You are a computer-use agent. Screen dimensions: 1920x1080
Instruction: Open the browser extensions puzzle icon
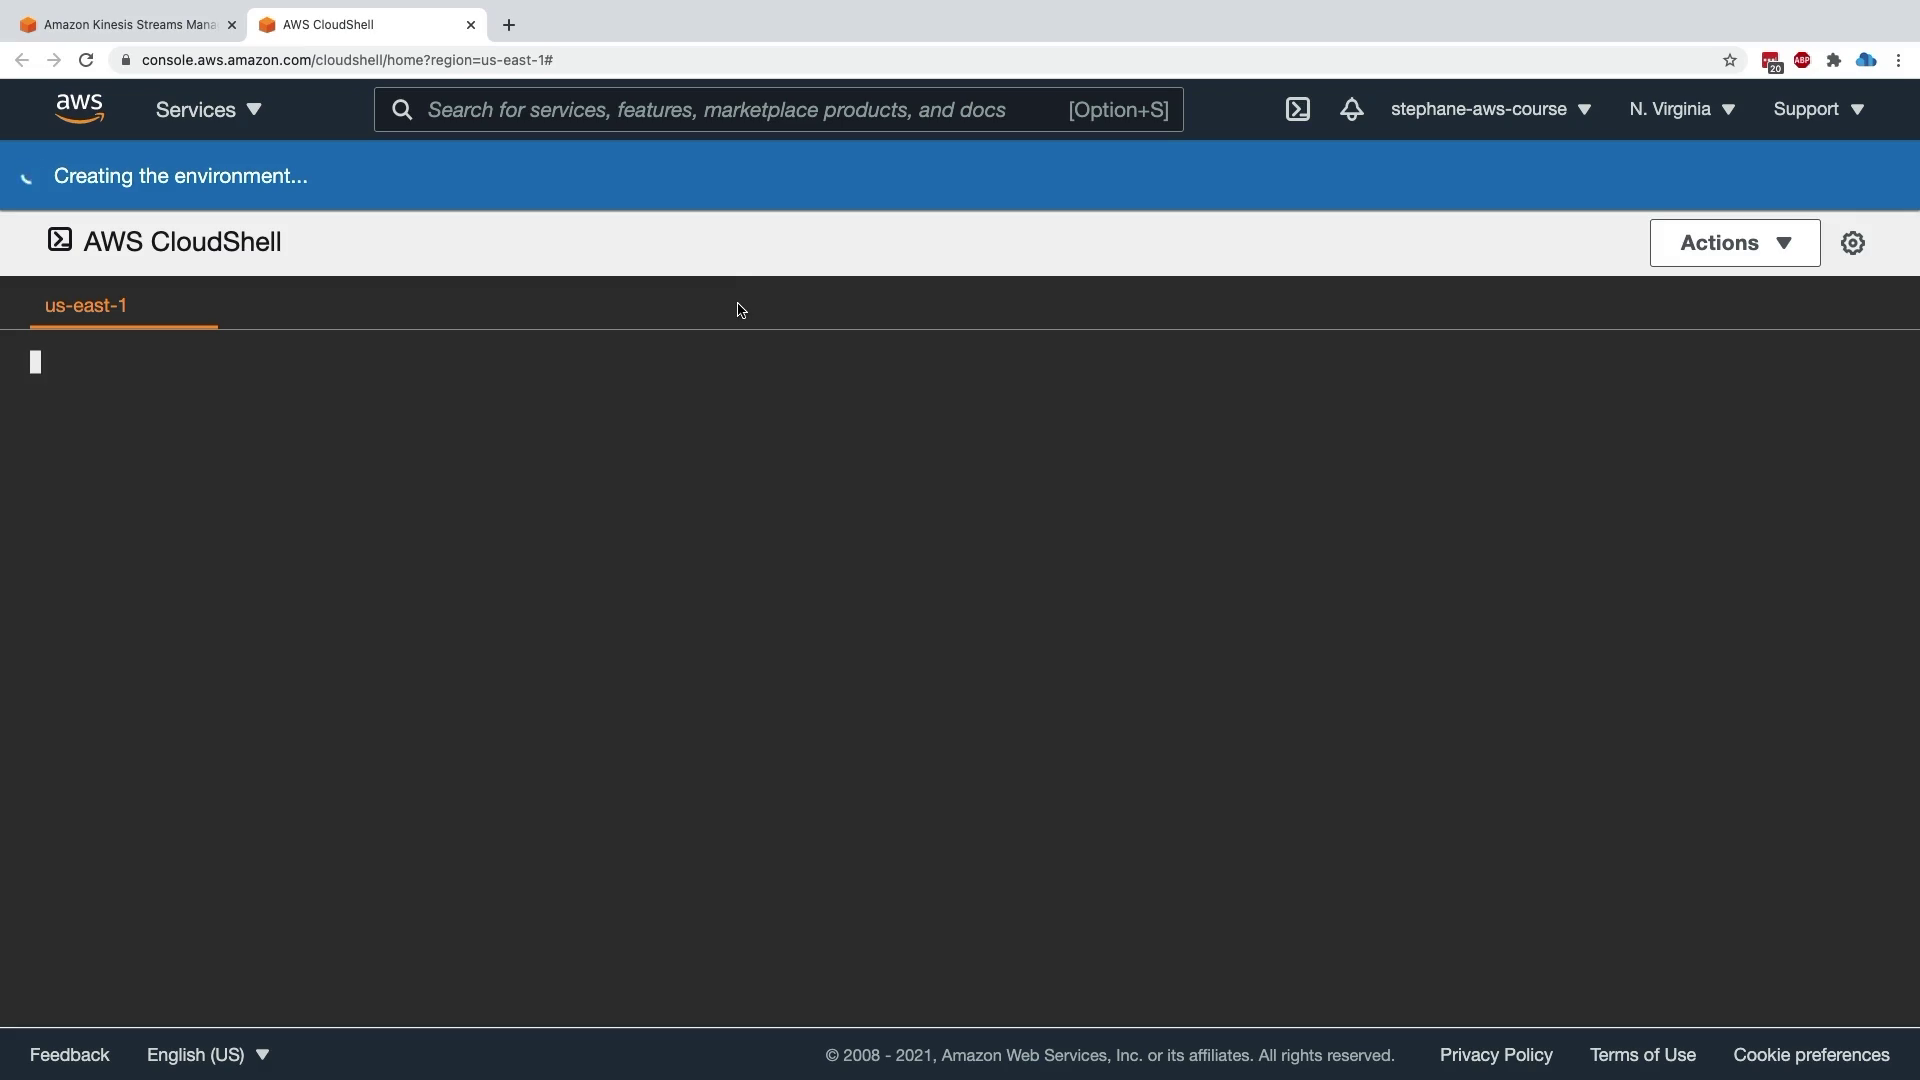1833,60
